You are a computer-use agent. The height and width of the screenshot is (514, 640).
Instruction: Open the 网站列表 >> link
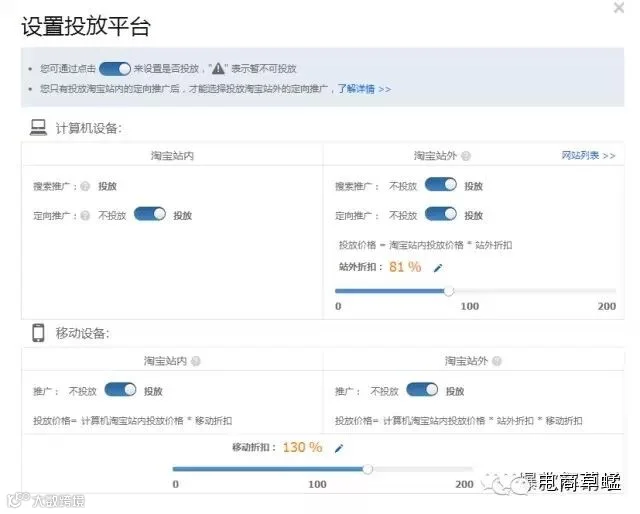pos(588,156)
